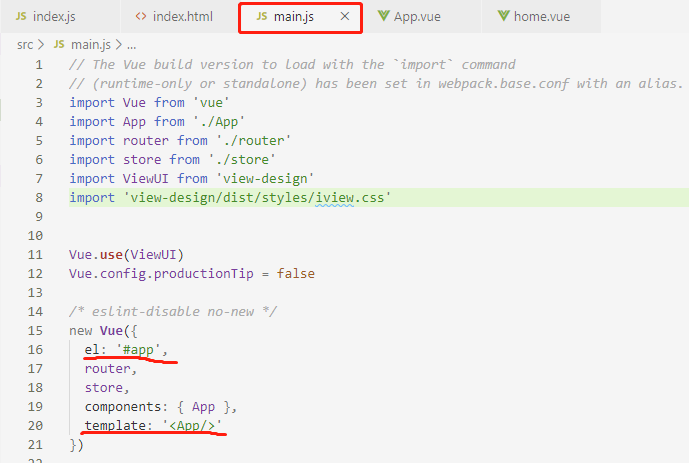Click the false value on line 12

295,274
